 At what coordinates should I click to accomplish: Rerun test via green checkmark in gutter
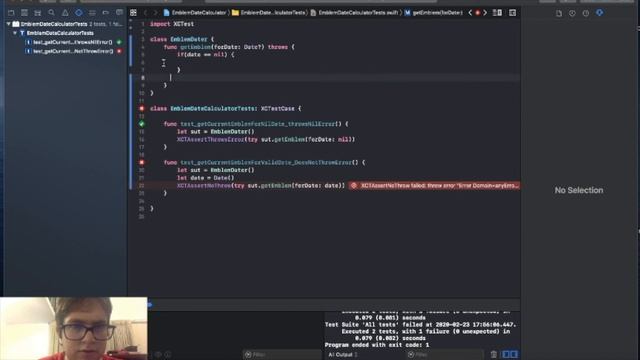142,124
